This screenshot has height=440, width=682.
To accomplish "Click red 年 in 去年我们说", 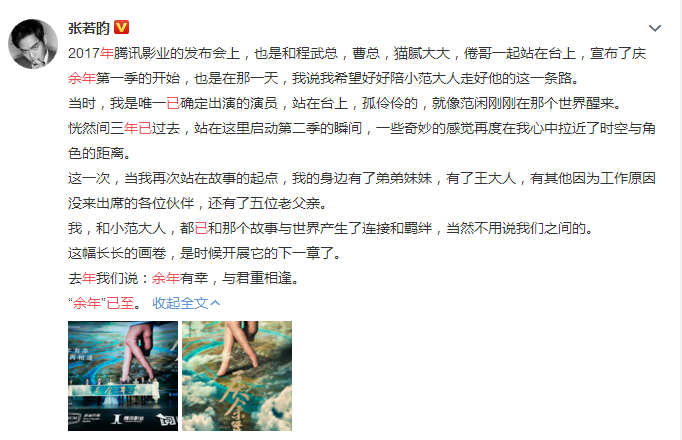I will click(89, 278).
